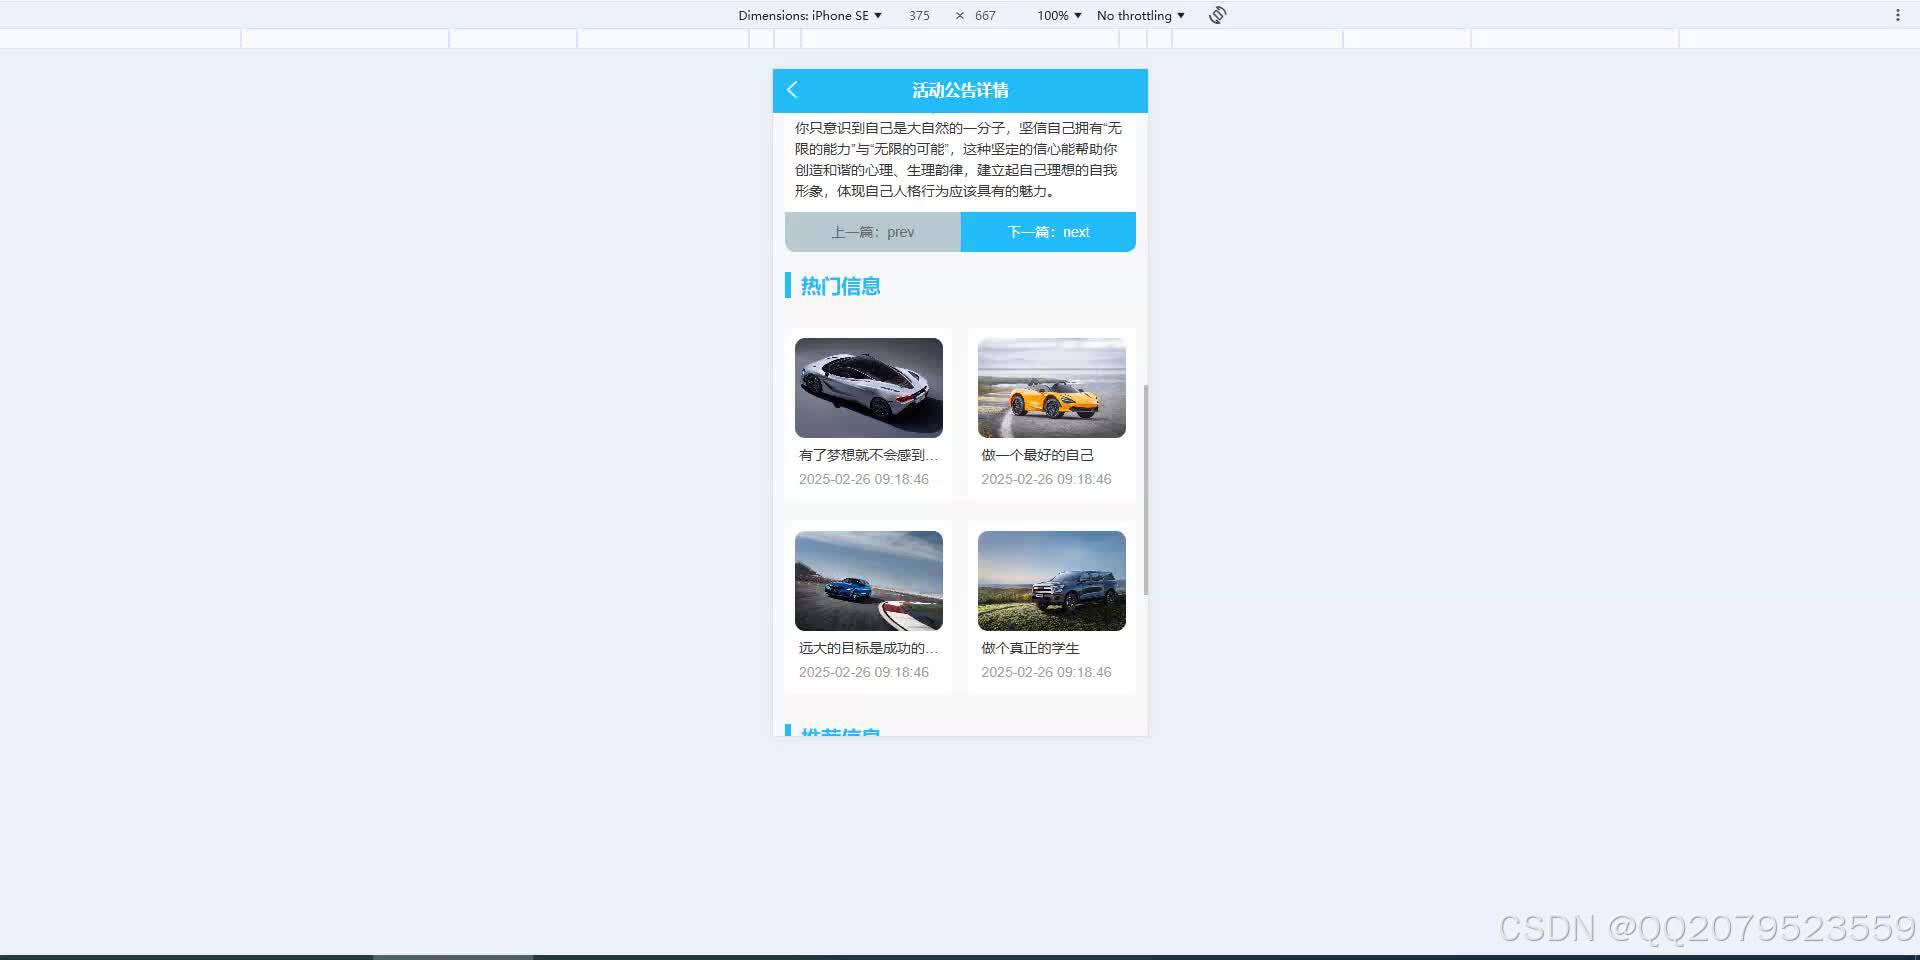
Task: Tap the white sports car thumbnail
Action: point(868,388)
